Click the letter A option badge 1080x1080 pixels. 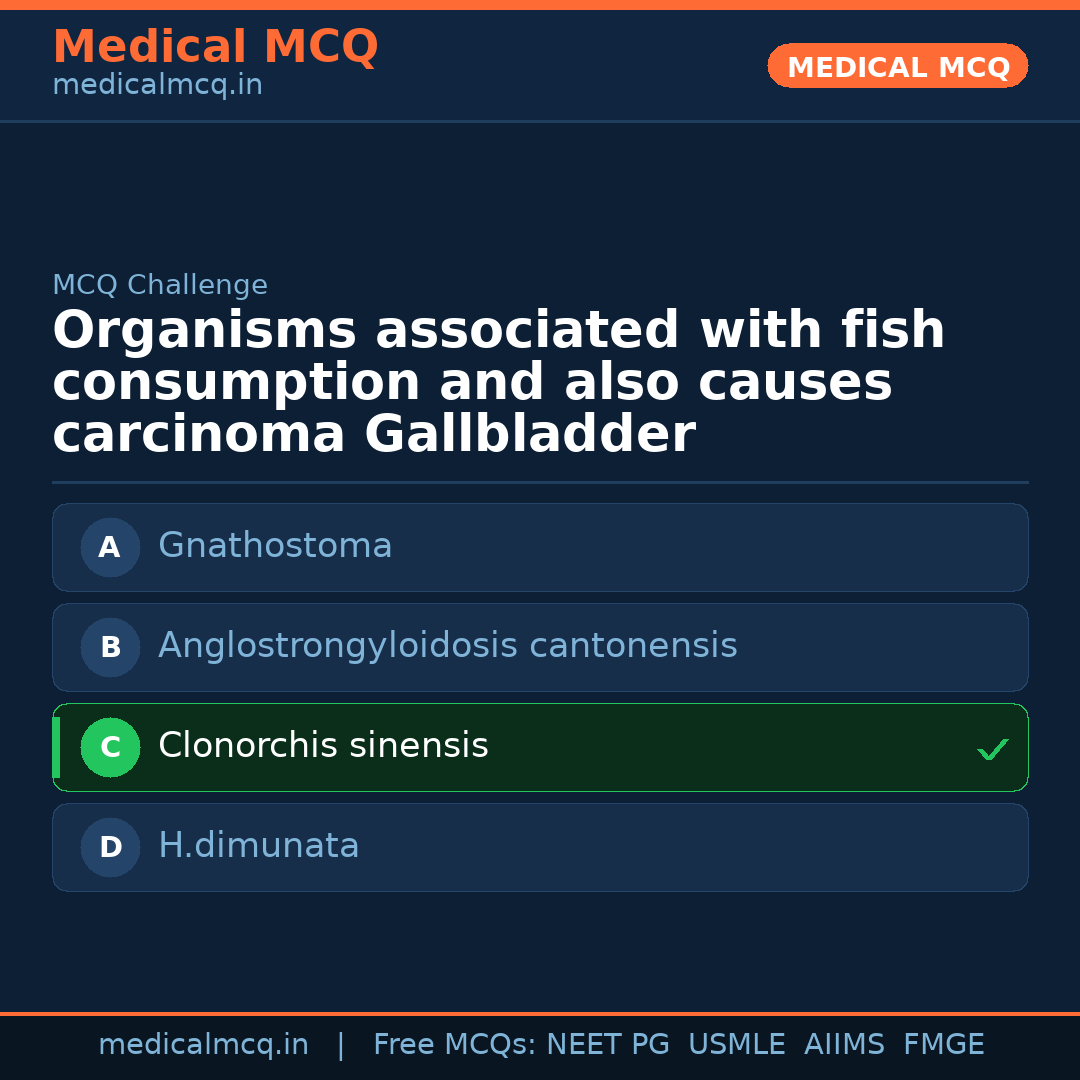(x=110, y=547)
